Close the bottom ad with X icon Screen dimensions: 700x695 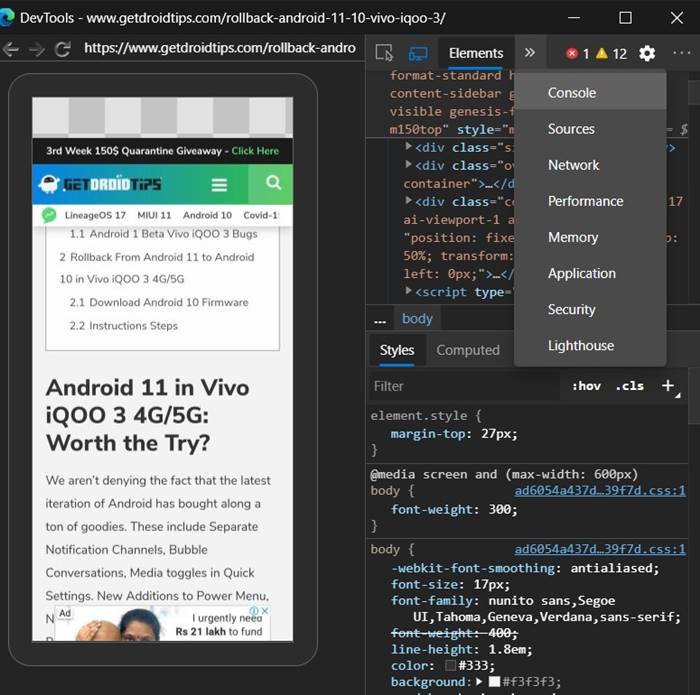[265, 610]
